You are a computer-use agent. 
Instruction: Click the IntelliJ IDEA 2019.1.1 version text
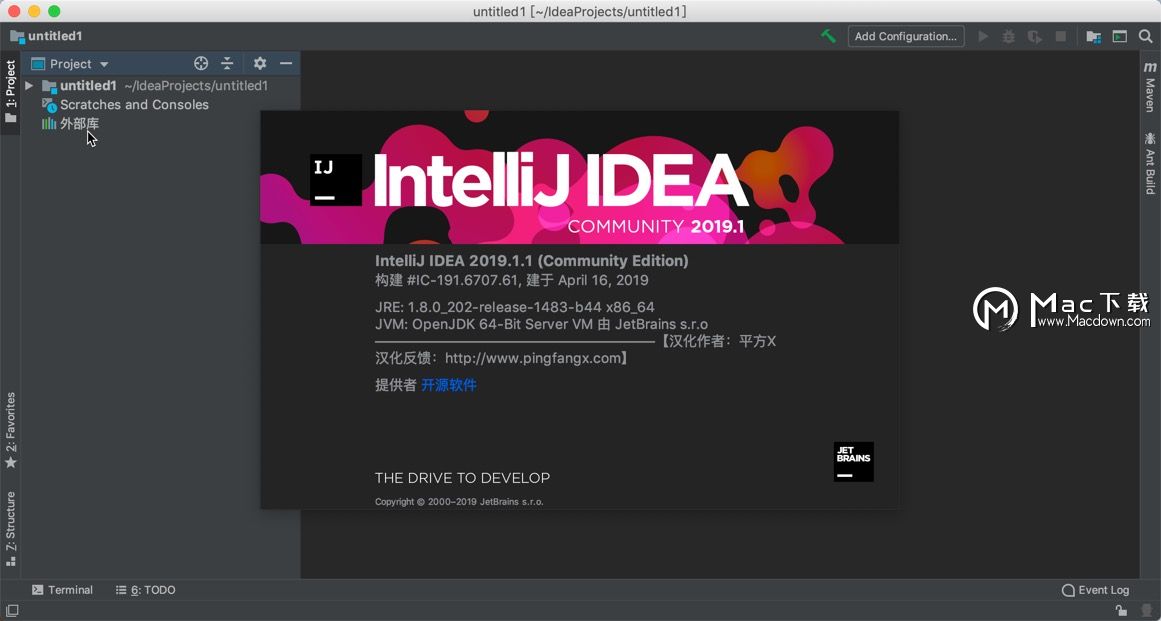point(532,261)
